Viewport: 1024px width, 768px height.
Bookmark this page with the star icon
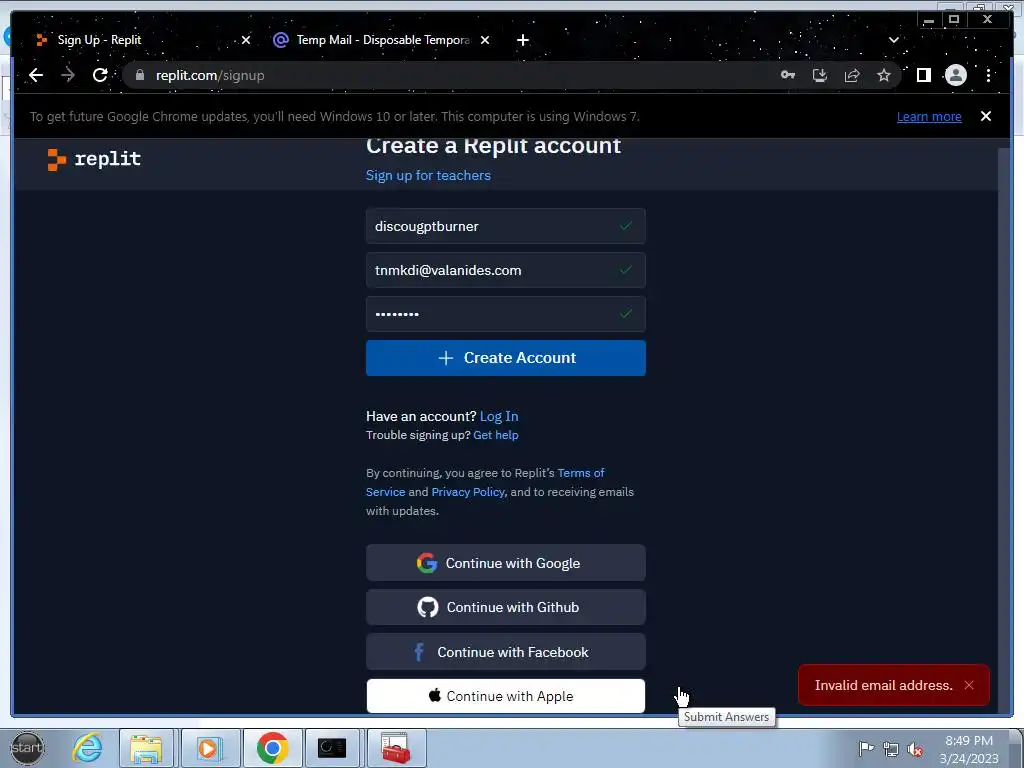[x=884, y=75]
